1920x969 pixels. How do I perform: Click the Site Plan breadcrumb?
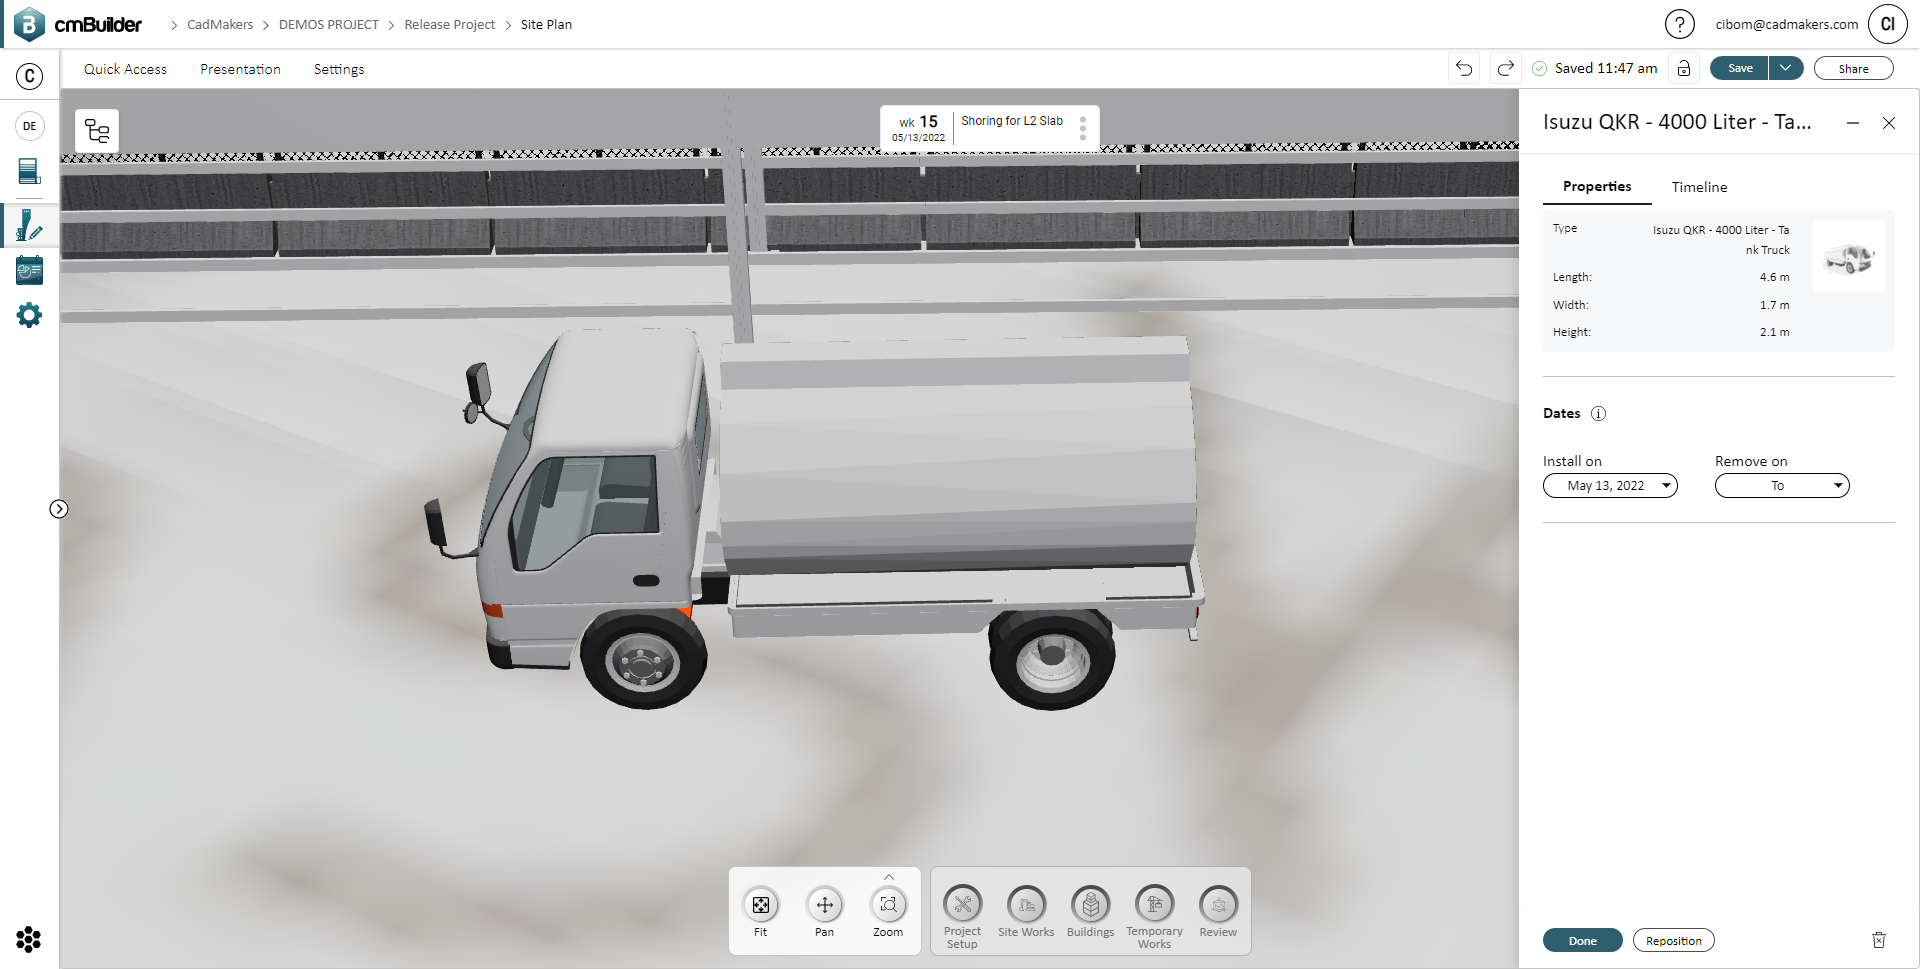coord(546,24)
